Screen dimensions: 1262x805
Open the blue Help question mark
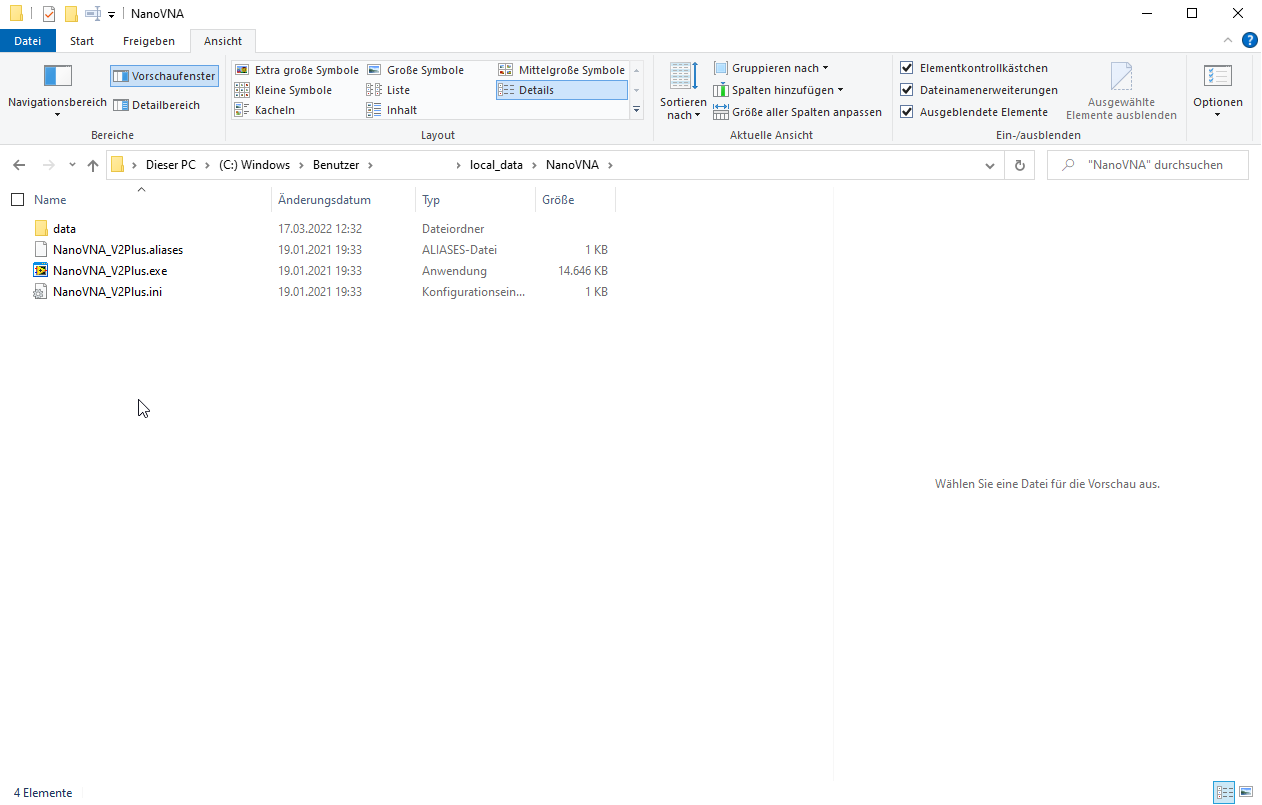[x=1249, y=40]
